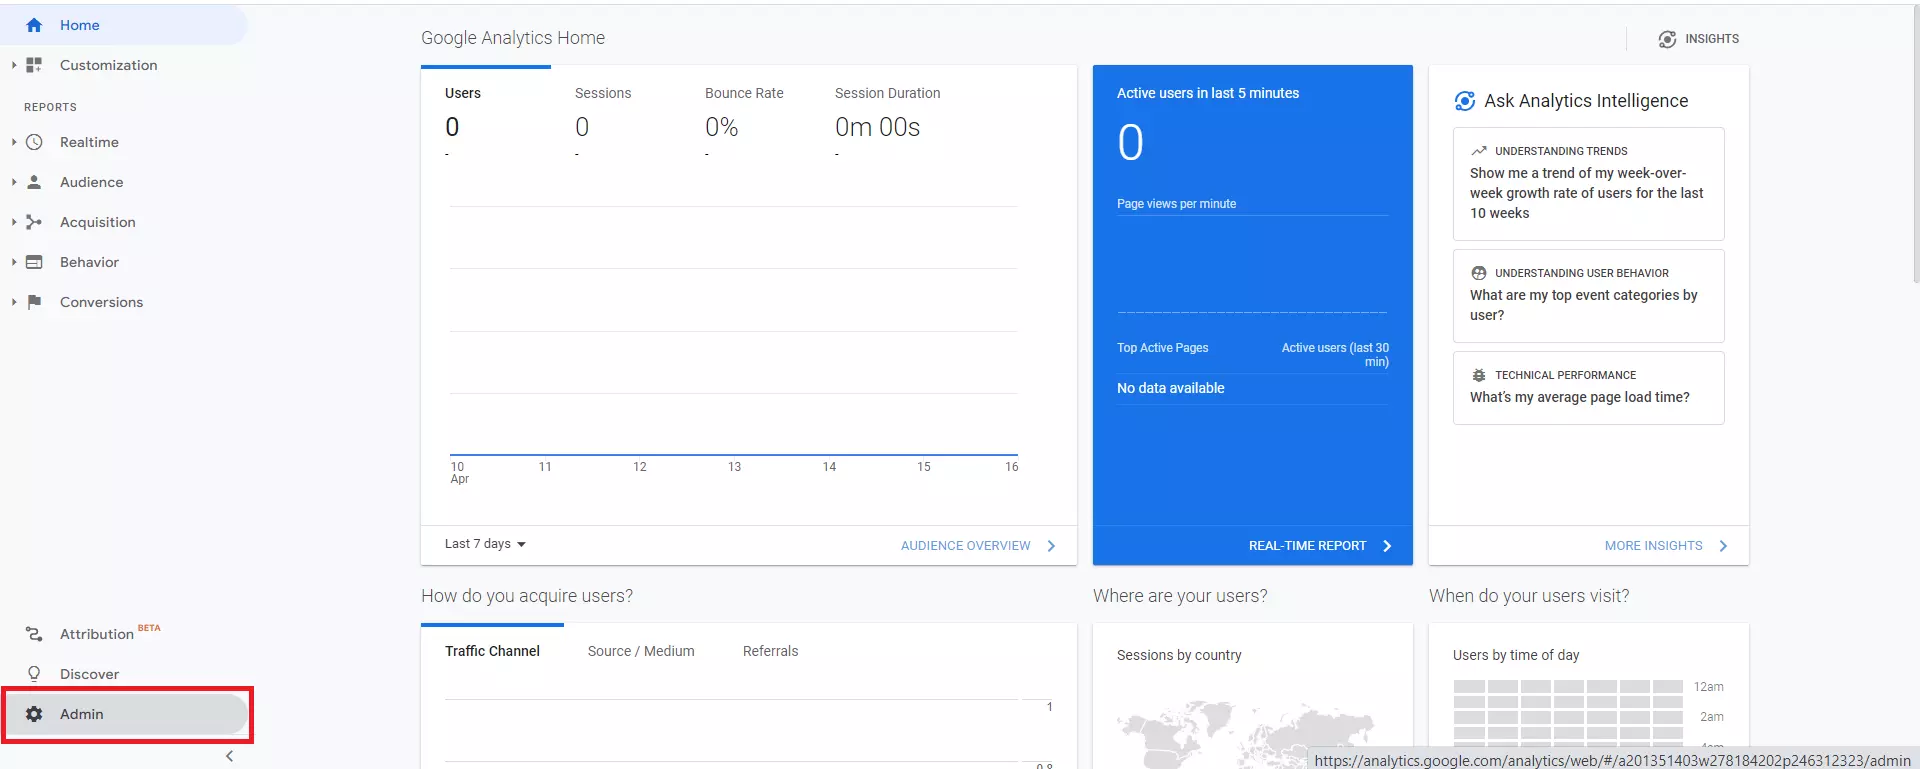Switch to the Source / Medium tab
Viewport: 1920px width, 769px height.
tap(641, 651)
